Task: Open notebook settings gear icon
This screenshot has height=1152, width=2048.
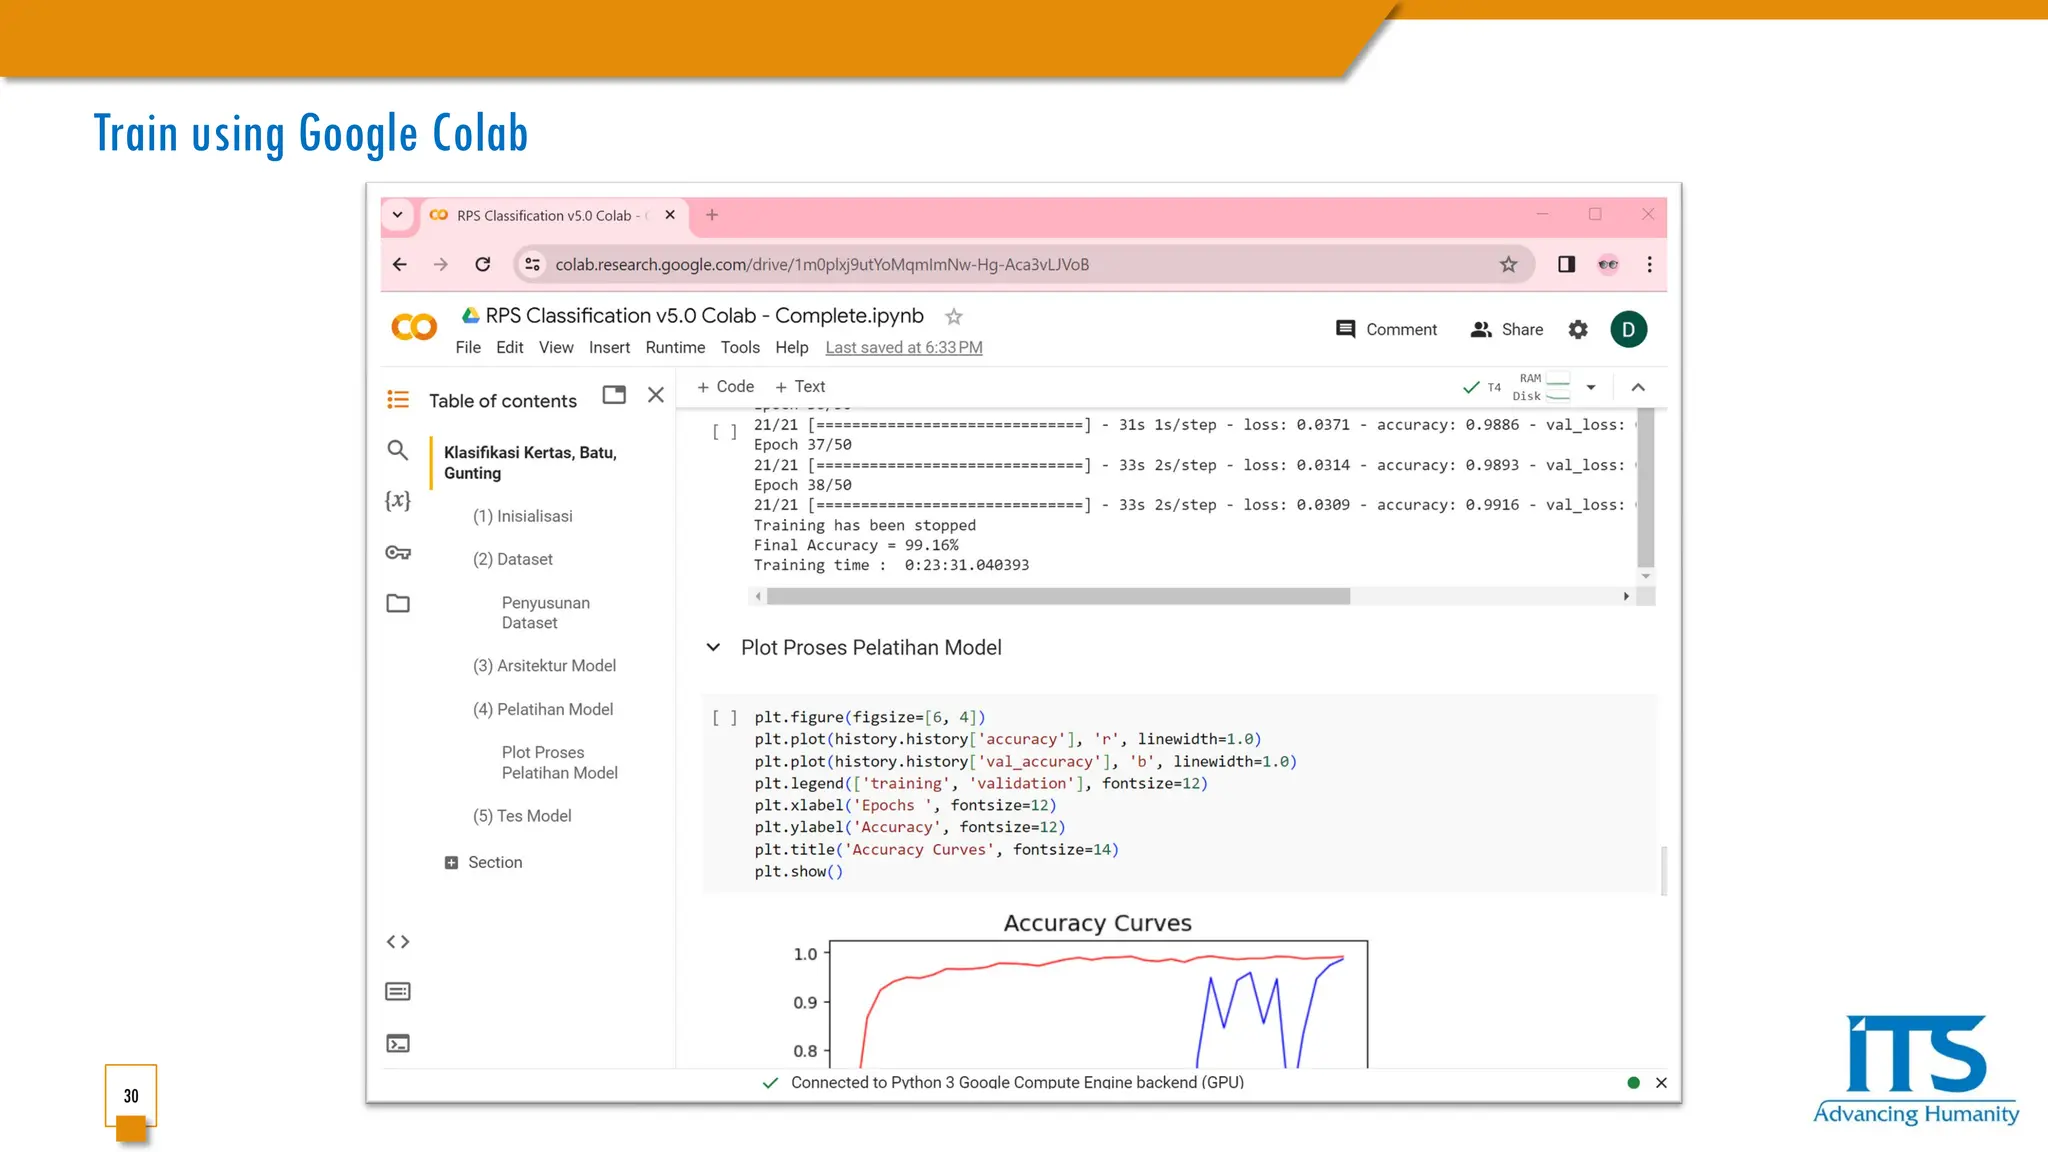Action: coord(1578,329)
